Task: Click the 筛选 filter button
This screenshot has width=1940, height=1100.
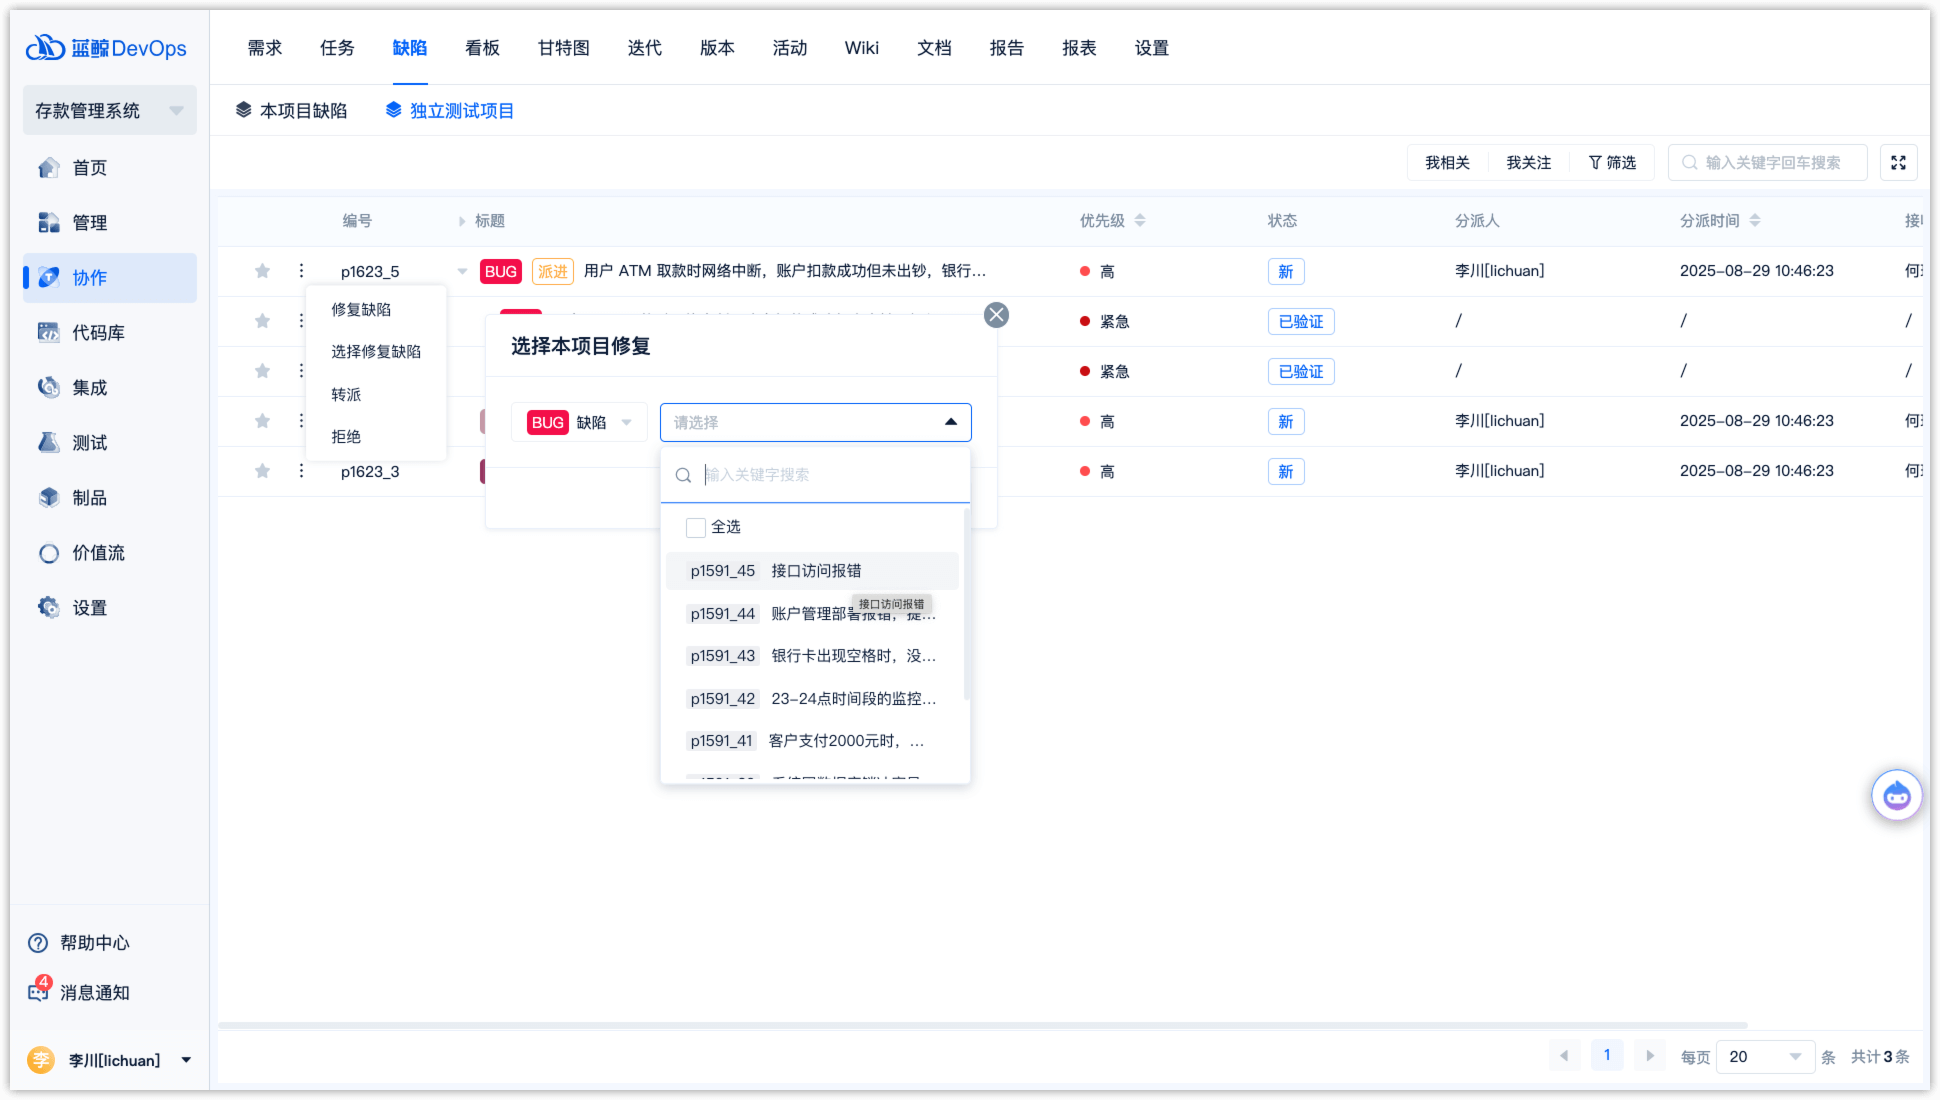Action: (x=1612, y=163)
